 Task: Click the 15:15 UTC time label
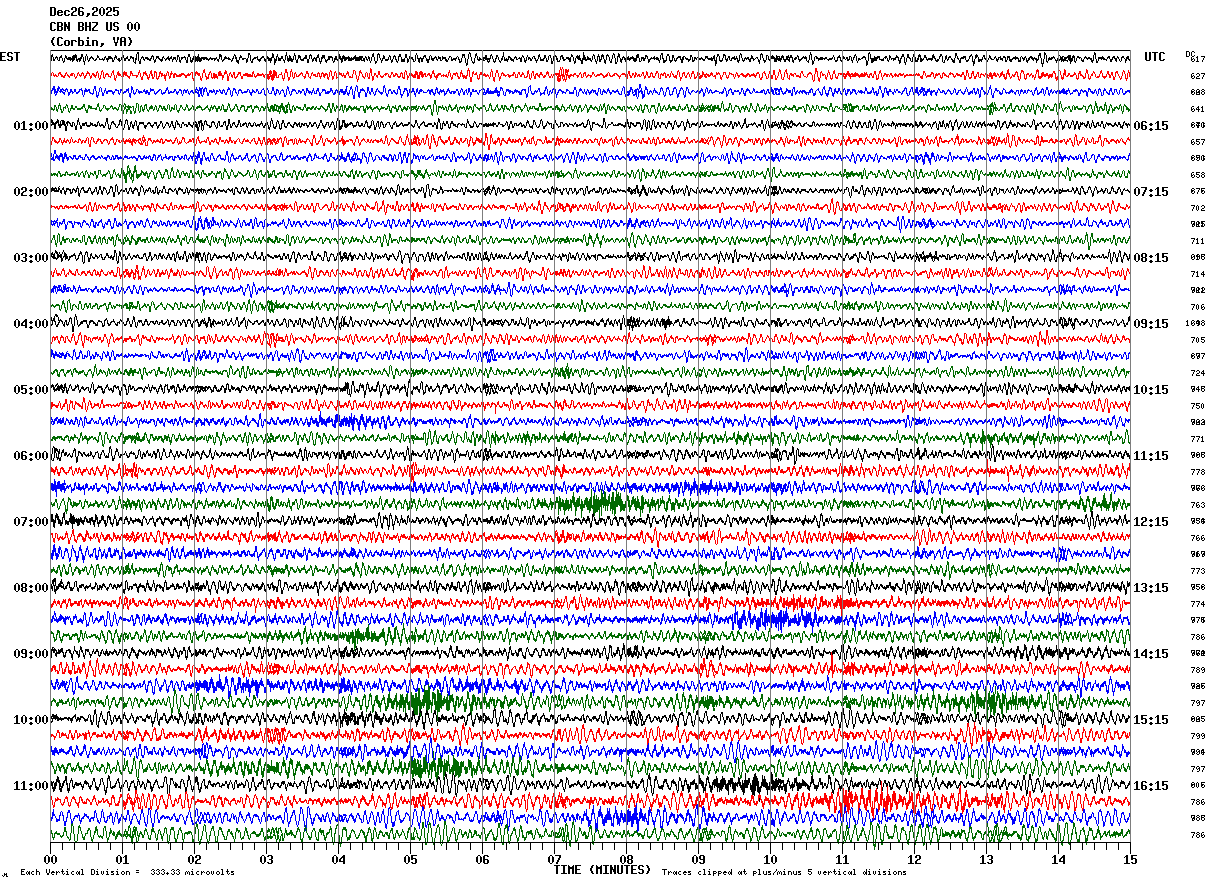(1152, 720)
